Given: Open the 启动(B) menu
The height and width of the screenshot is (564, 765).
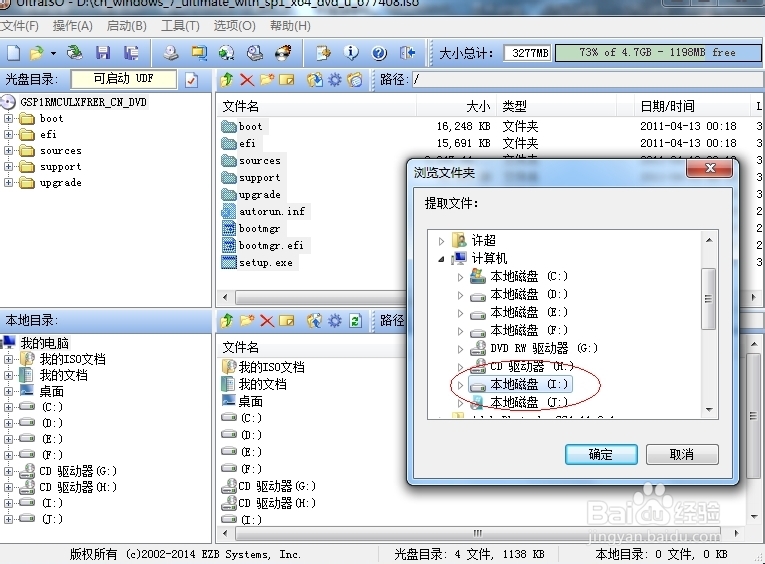Looking at the screenshot, I should point(126,26).
